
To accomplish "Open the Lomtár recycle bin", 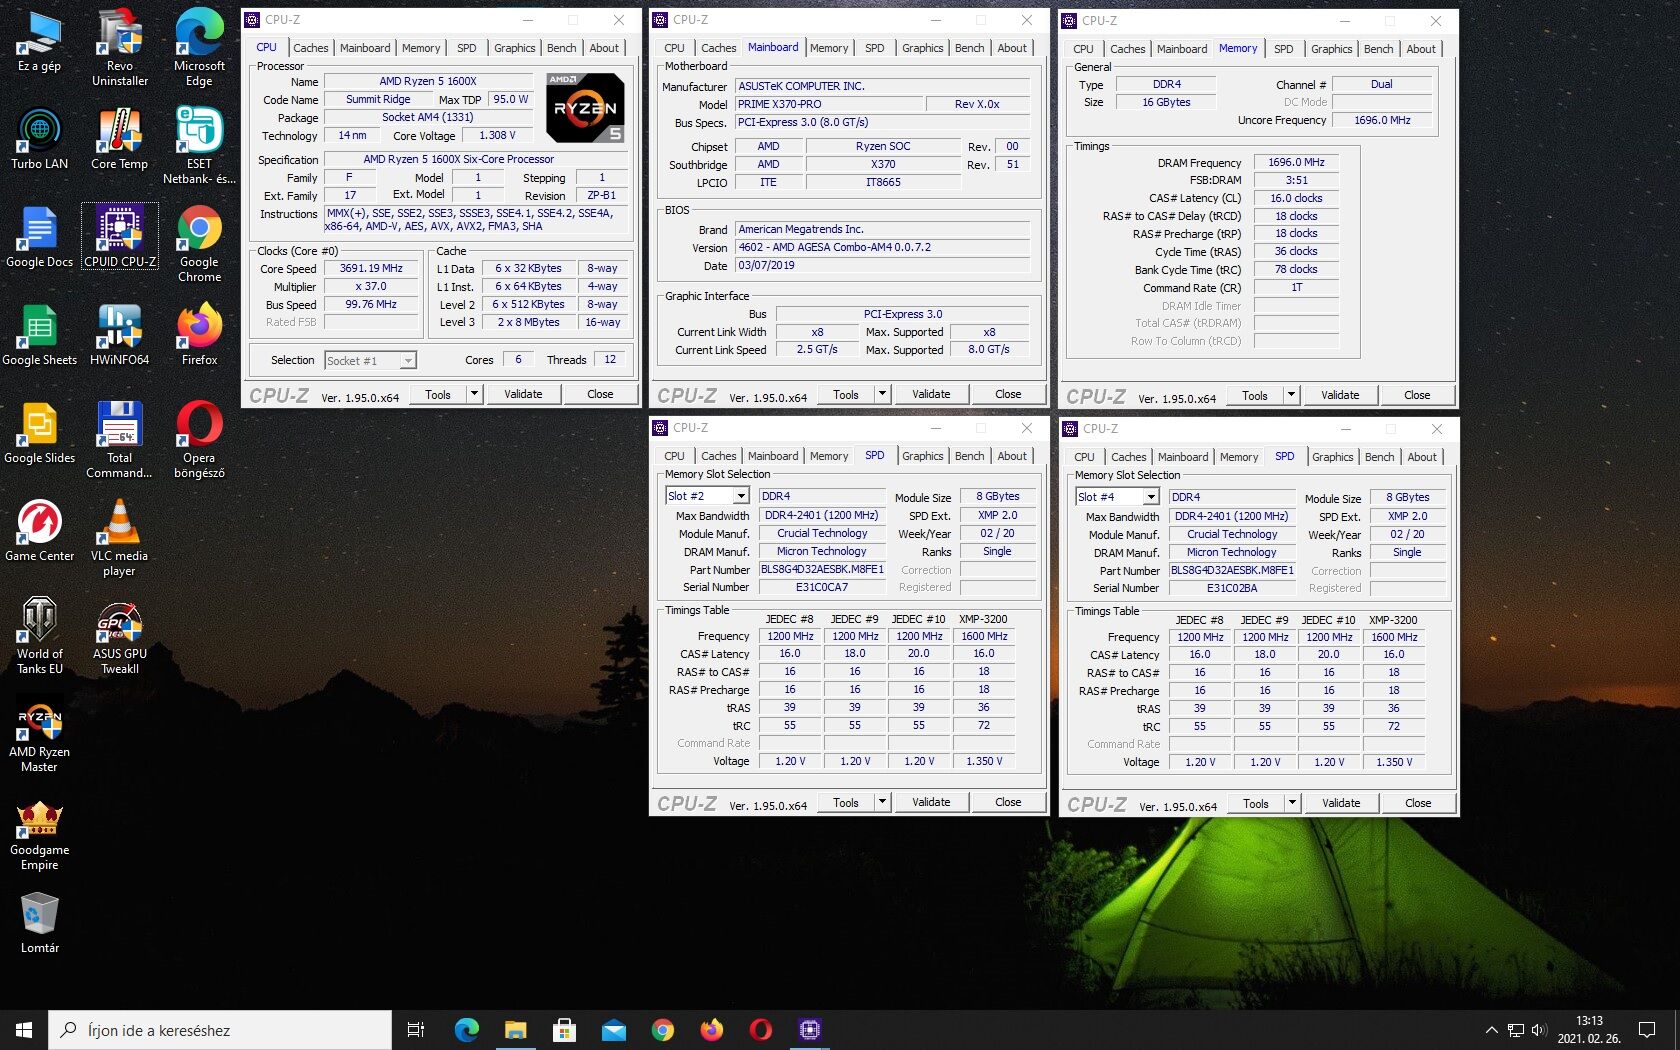I will point(39,923).
